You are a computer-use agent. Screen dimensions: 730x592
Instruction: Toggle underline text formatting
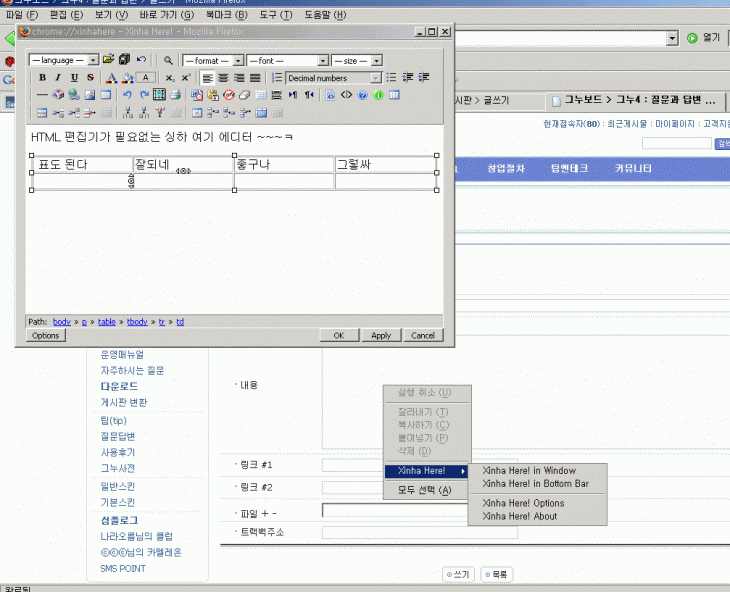tap(74, 78)
